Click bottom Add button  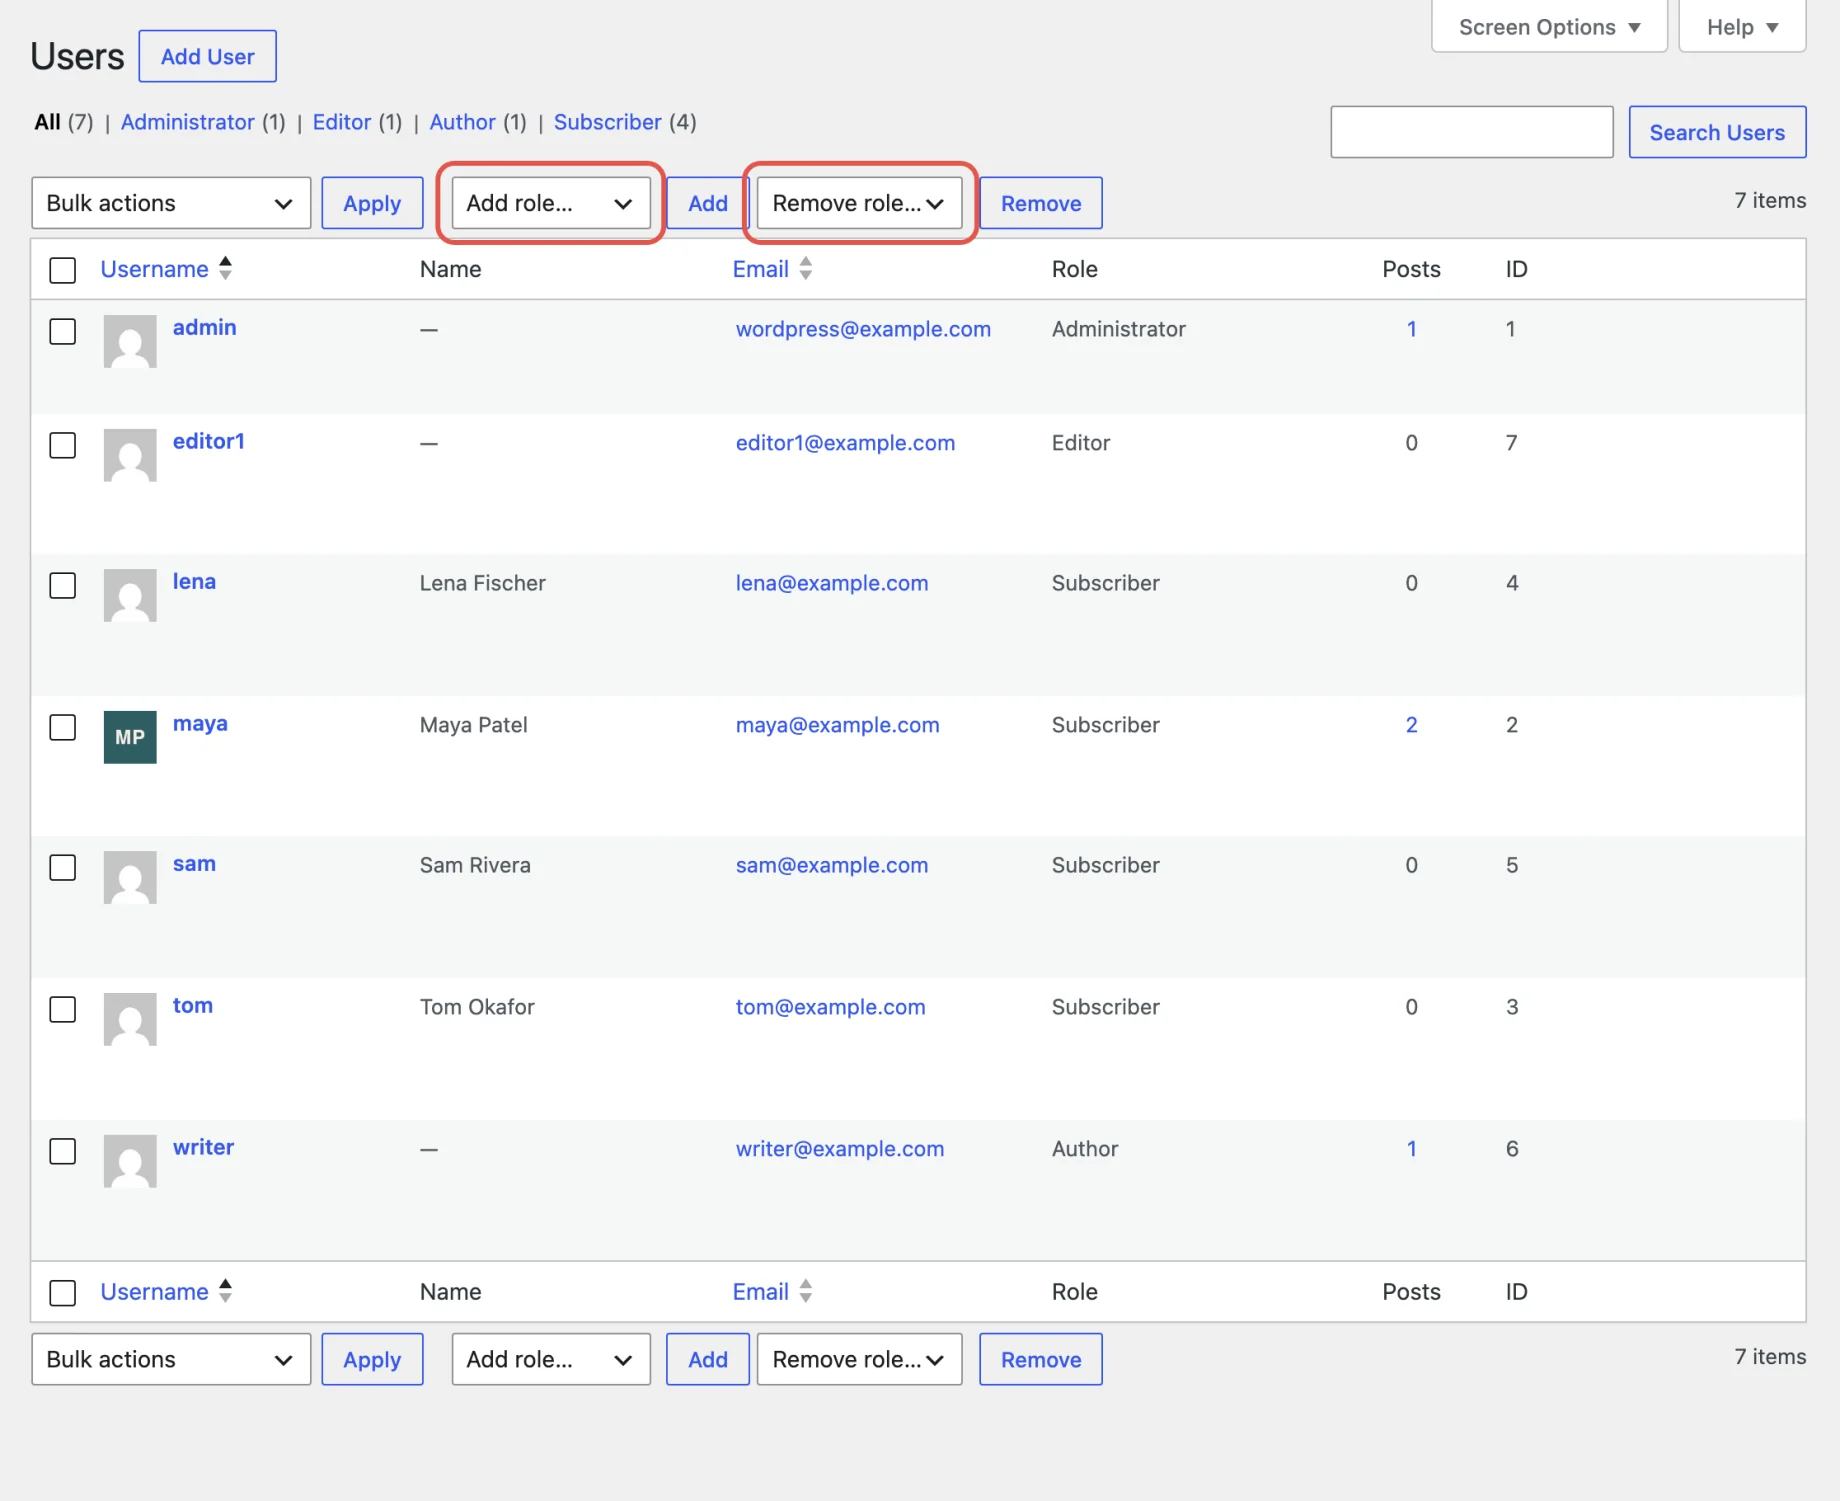click(x=708, y=1359)
